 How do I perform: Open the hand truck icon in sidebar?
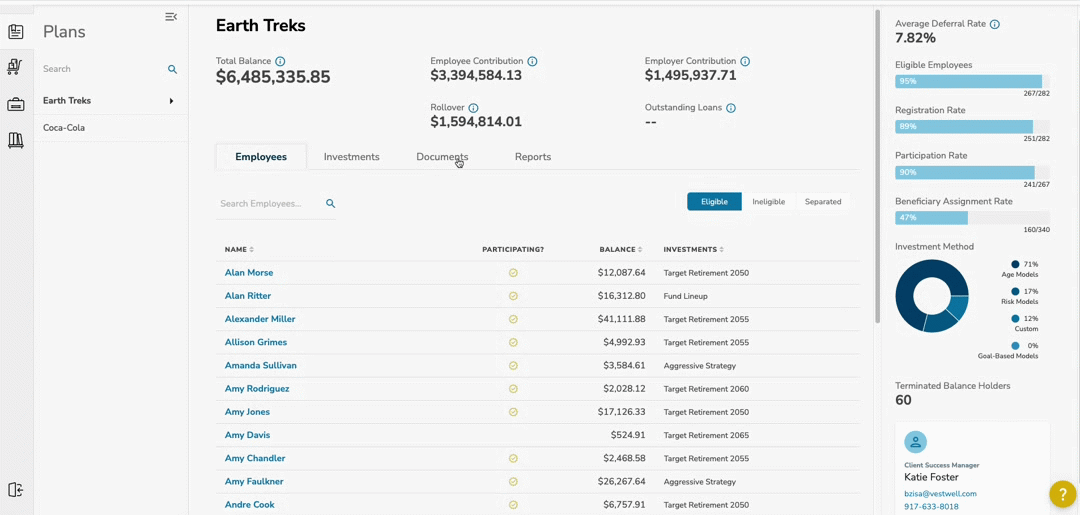tap(16, 67)
